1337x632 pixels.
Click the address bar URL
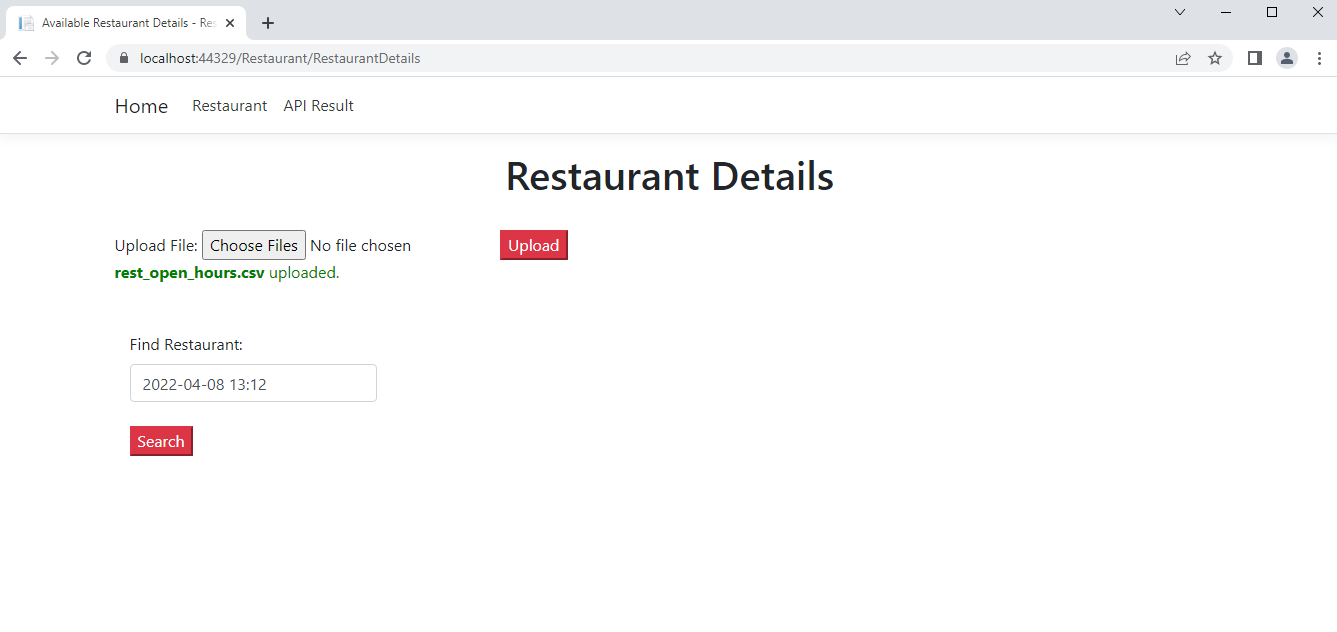280,58
